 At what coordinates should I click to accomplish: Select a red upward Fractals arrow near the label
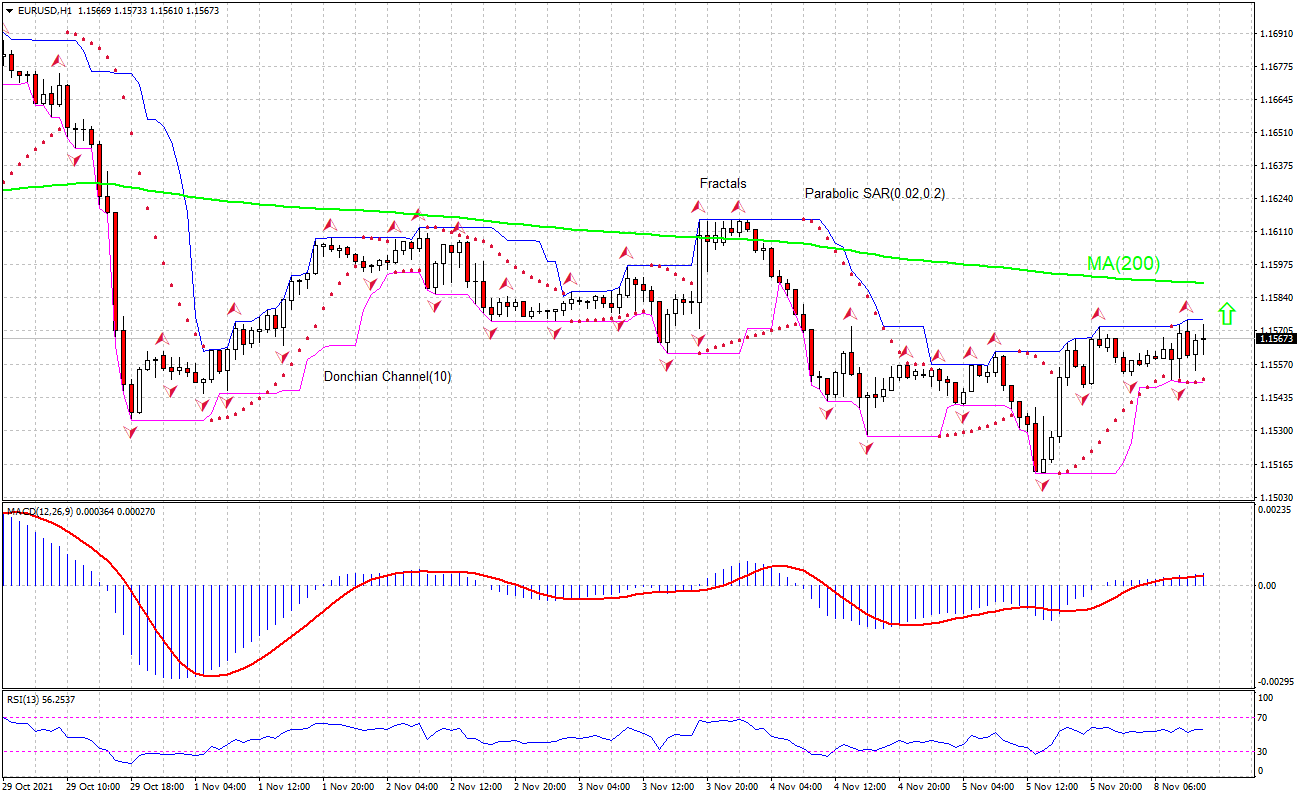(697, 205)
